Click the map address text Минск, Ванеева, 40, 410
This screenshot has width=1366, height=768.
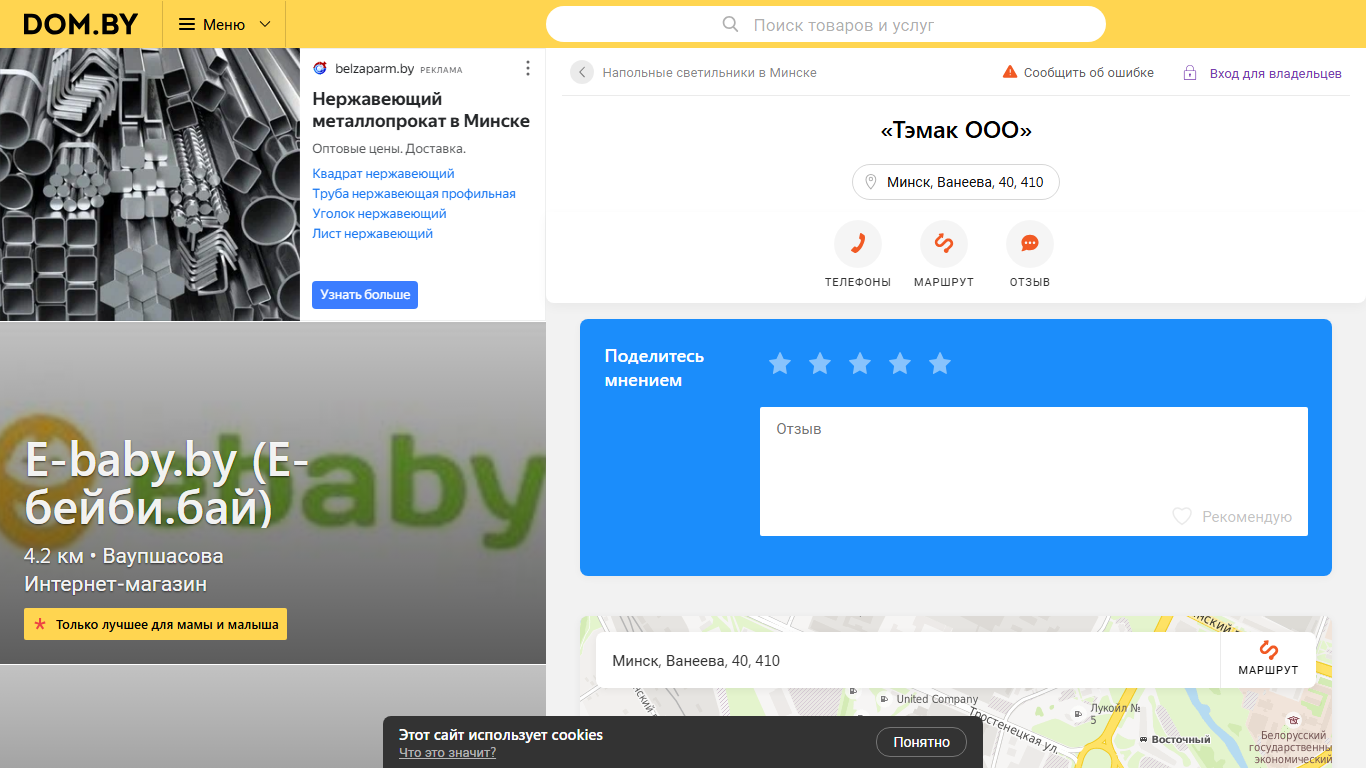tap(696, 661)
